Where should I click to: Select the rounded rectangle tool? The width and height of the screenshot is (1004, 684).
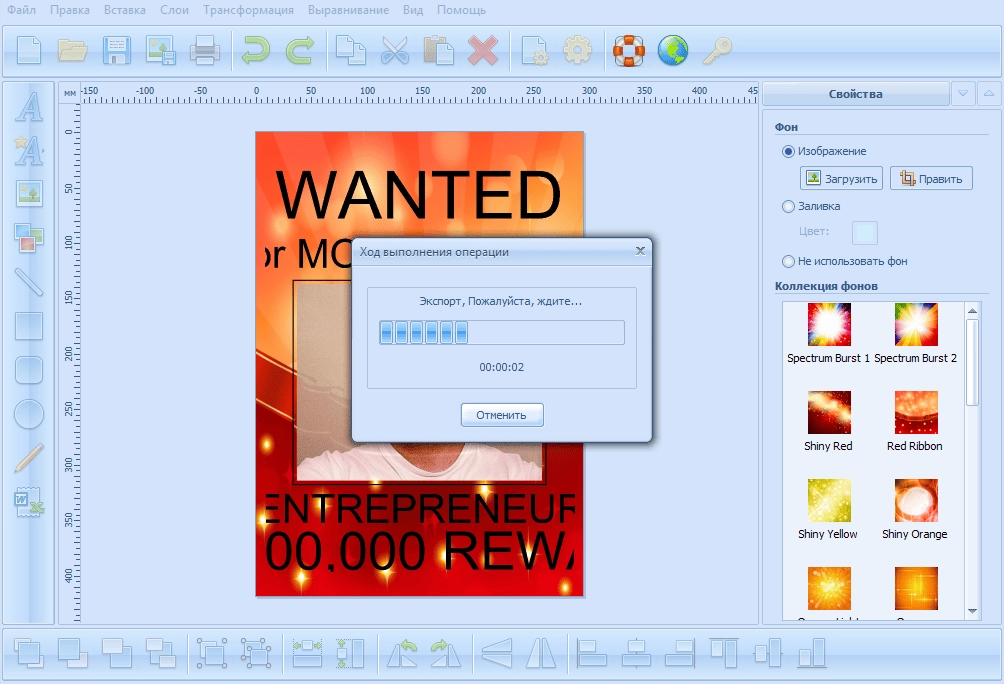(x=29, y=370)
